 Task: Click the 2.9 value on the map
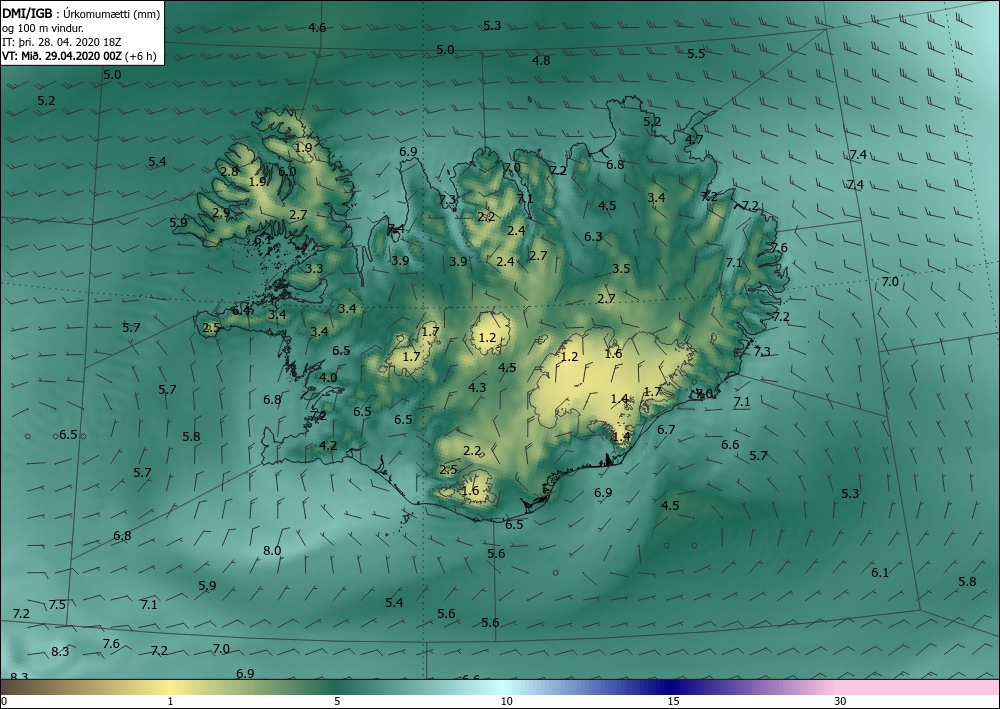click(221, 213)
